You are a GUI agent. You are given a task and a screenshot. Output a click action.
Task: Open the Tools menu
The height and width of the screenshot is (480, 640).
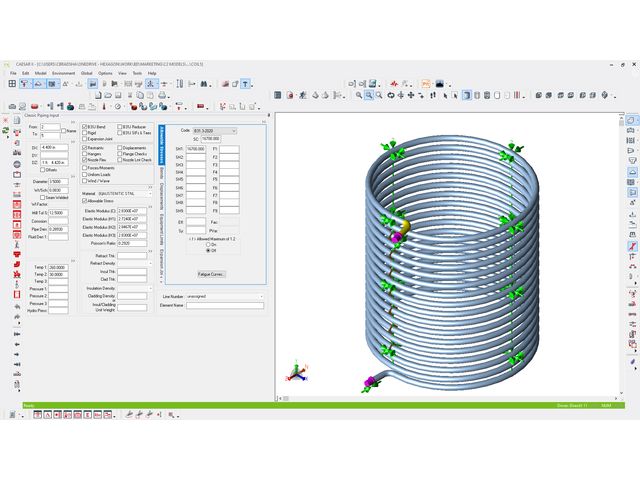tap(136, 73)
